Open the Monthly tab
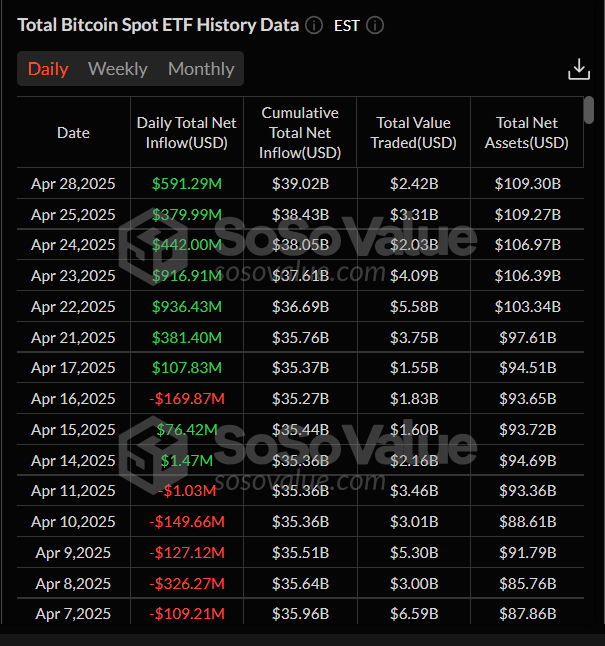This screenshot has height=646, width=605. pos(201,69)
